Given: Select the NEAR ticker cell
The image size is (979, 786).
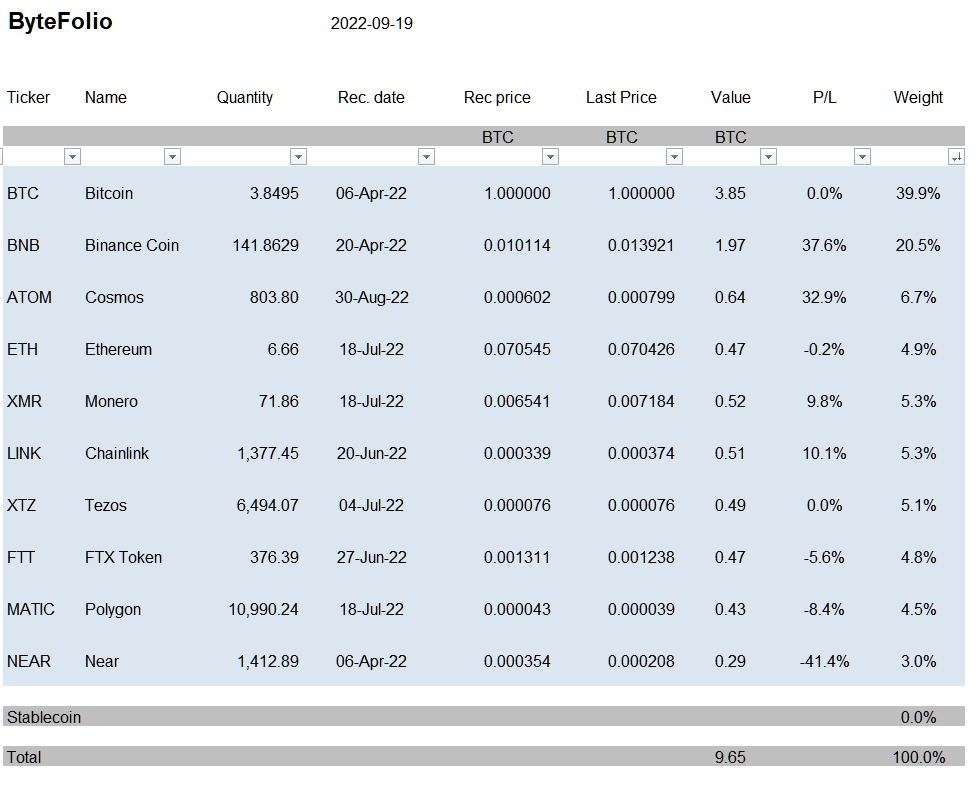Looking at the screenshot, I should (x=29, y=661).
